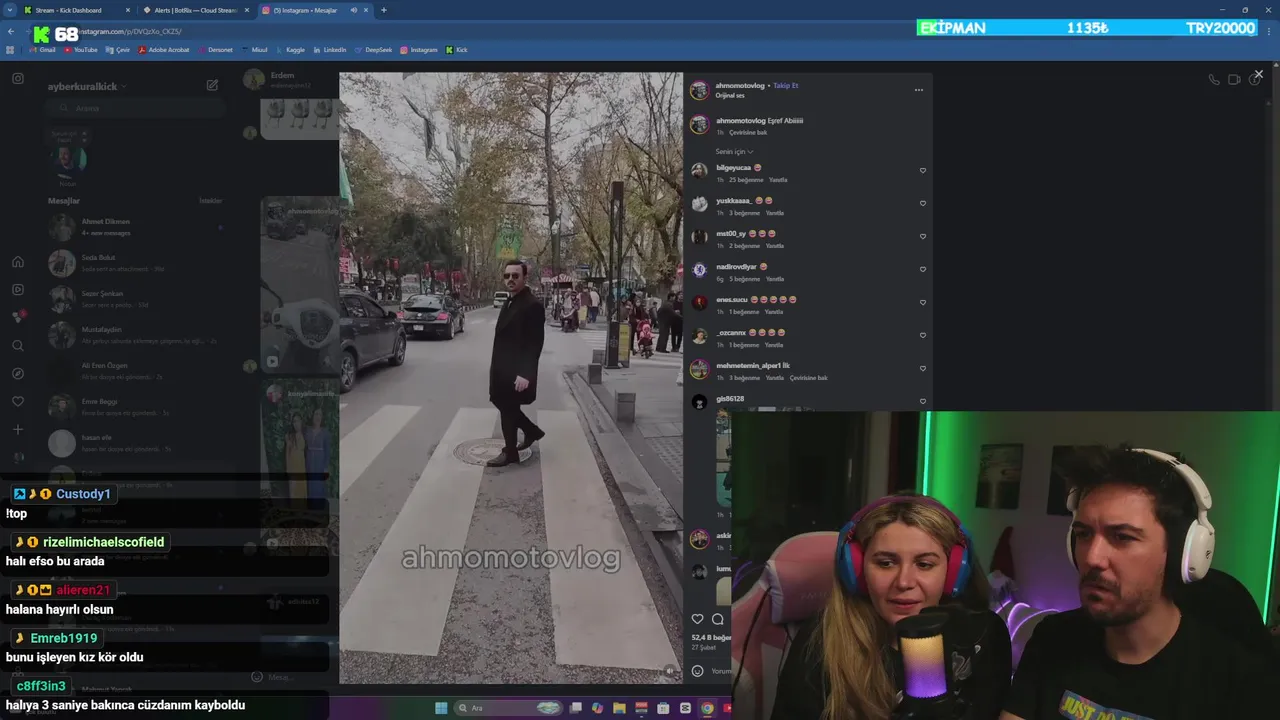1280x720 pixels.
Task: Like mst00_sy's comment
Action: click(923, 237)
